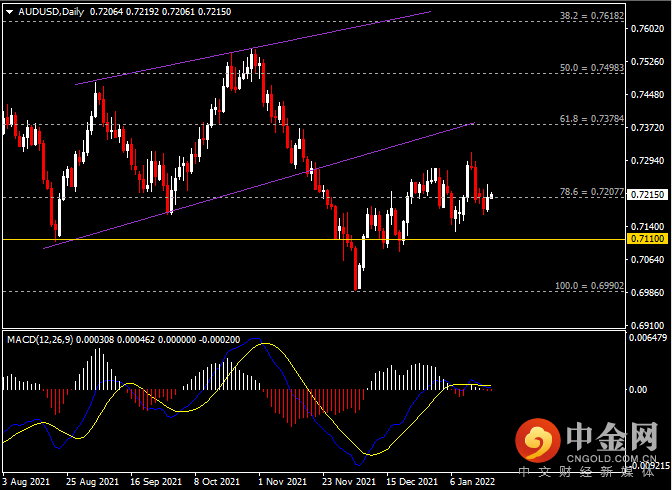672x490 pixels.
Task: Click the 0.76020 price axis label
Action: [647, 29]
